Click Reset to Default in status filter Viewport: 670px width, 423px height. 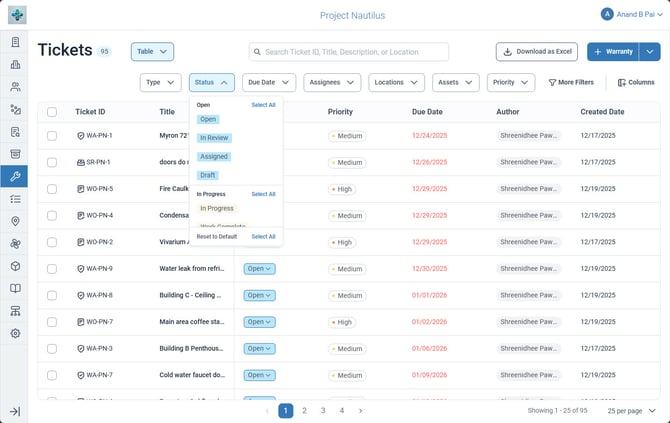tap(217, 236)
